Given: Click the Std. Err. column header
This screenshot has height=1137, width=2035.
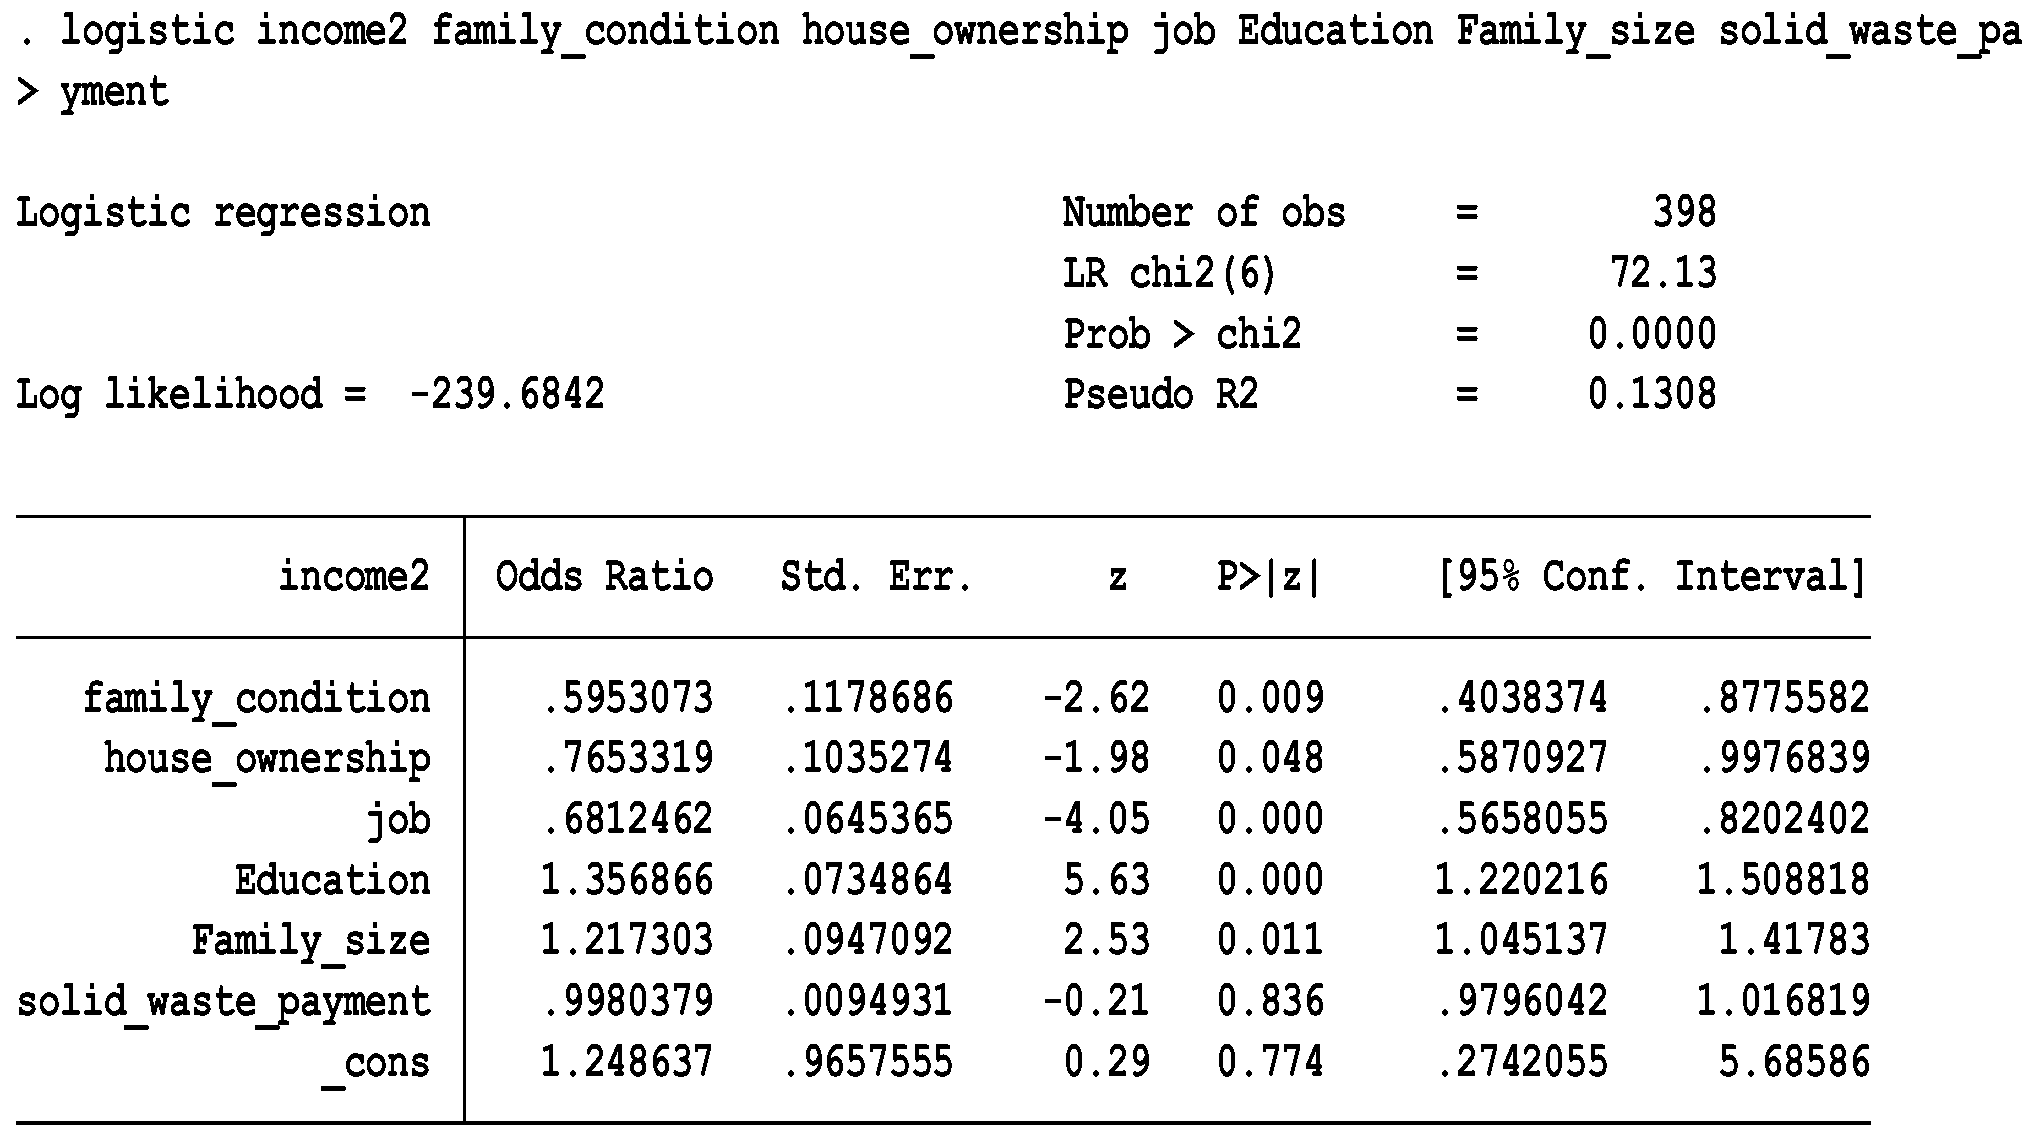Looking at the screenshot, I should click(876, 577).
